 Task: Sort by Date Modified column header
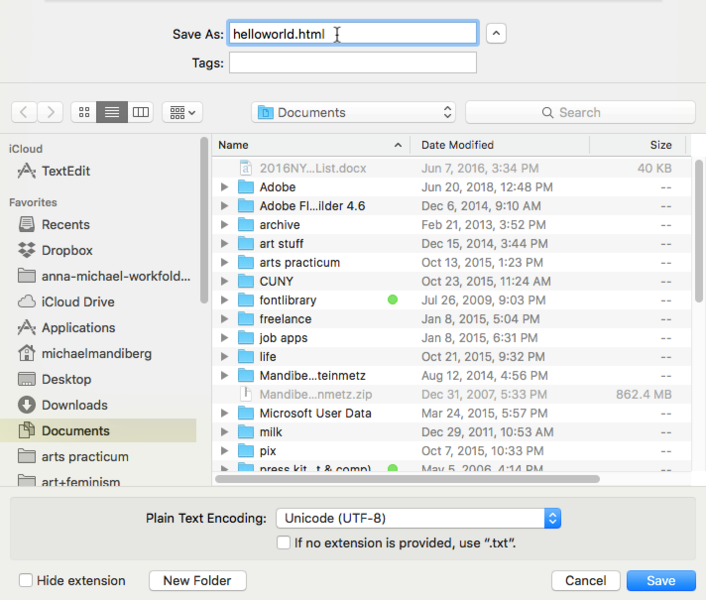(498, 145)
